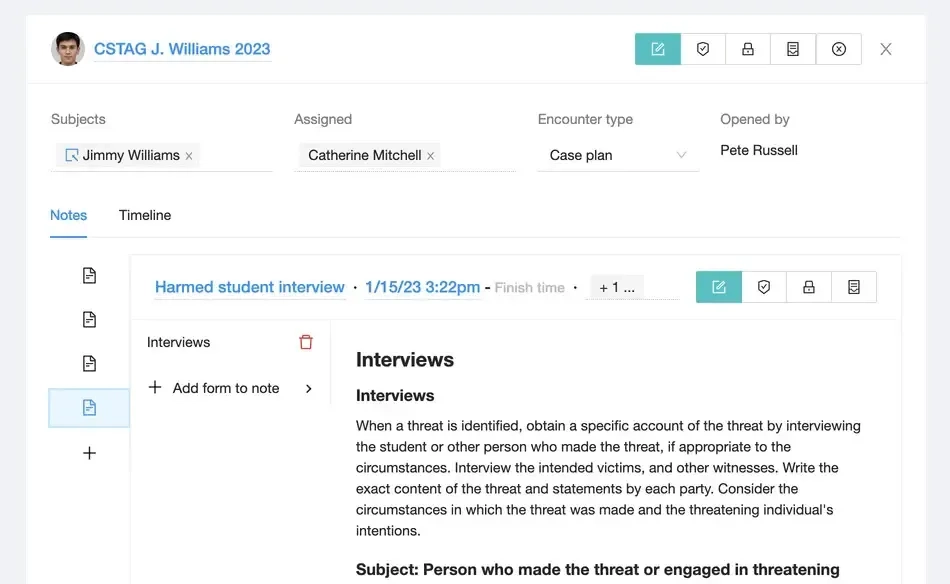Image resolution: width=950 pixels, height=584 pixels.
Task: Switch to the Timeline tab
Action: 145,215
